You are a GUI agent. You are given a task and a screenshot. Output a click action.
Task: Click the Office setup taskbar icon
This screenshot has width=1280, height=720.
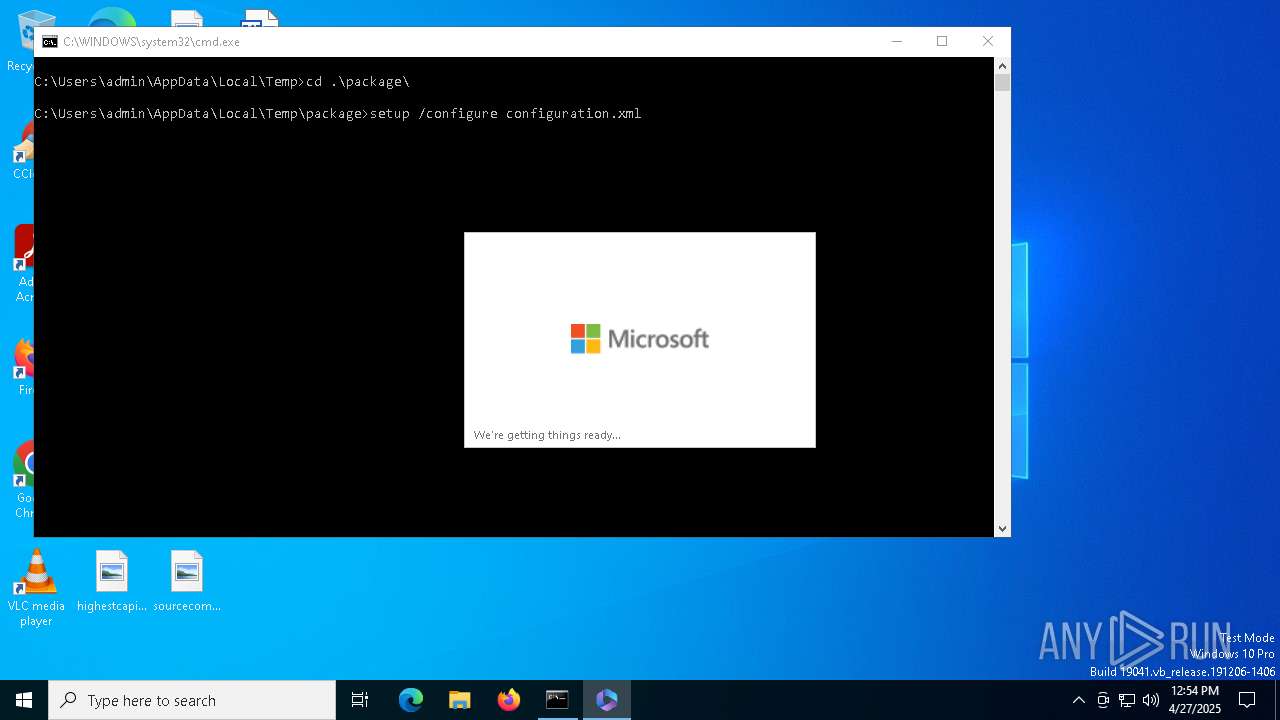[607, 700]
